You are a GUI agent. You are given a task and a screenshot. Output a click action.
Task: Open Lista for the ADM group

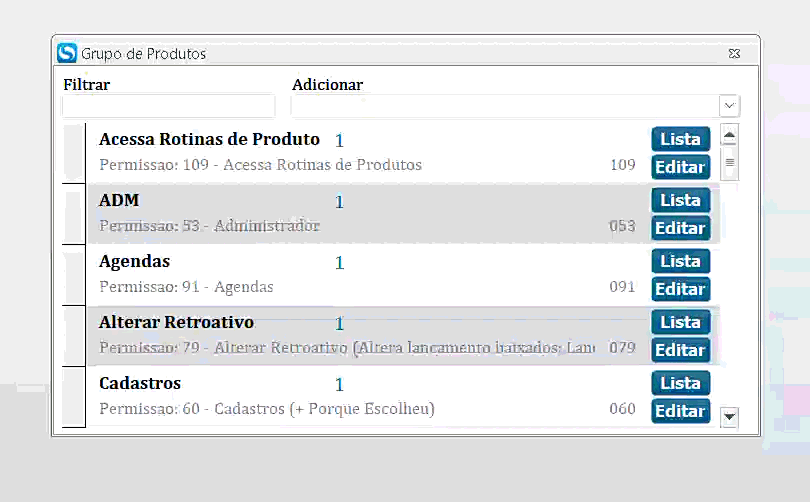coord(680,200)
